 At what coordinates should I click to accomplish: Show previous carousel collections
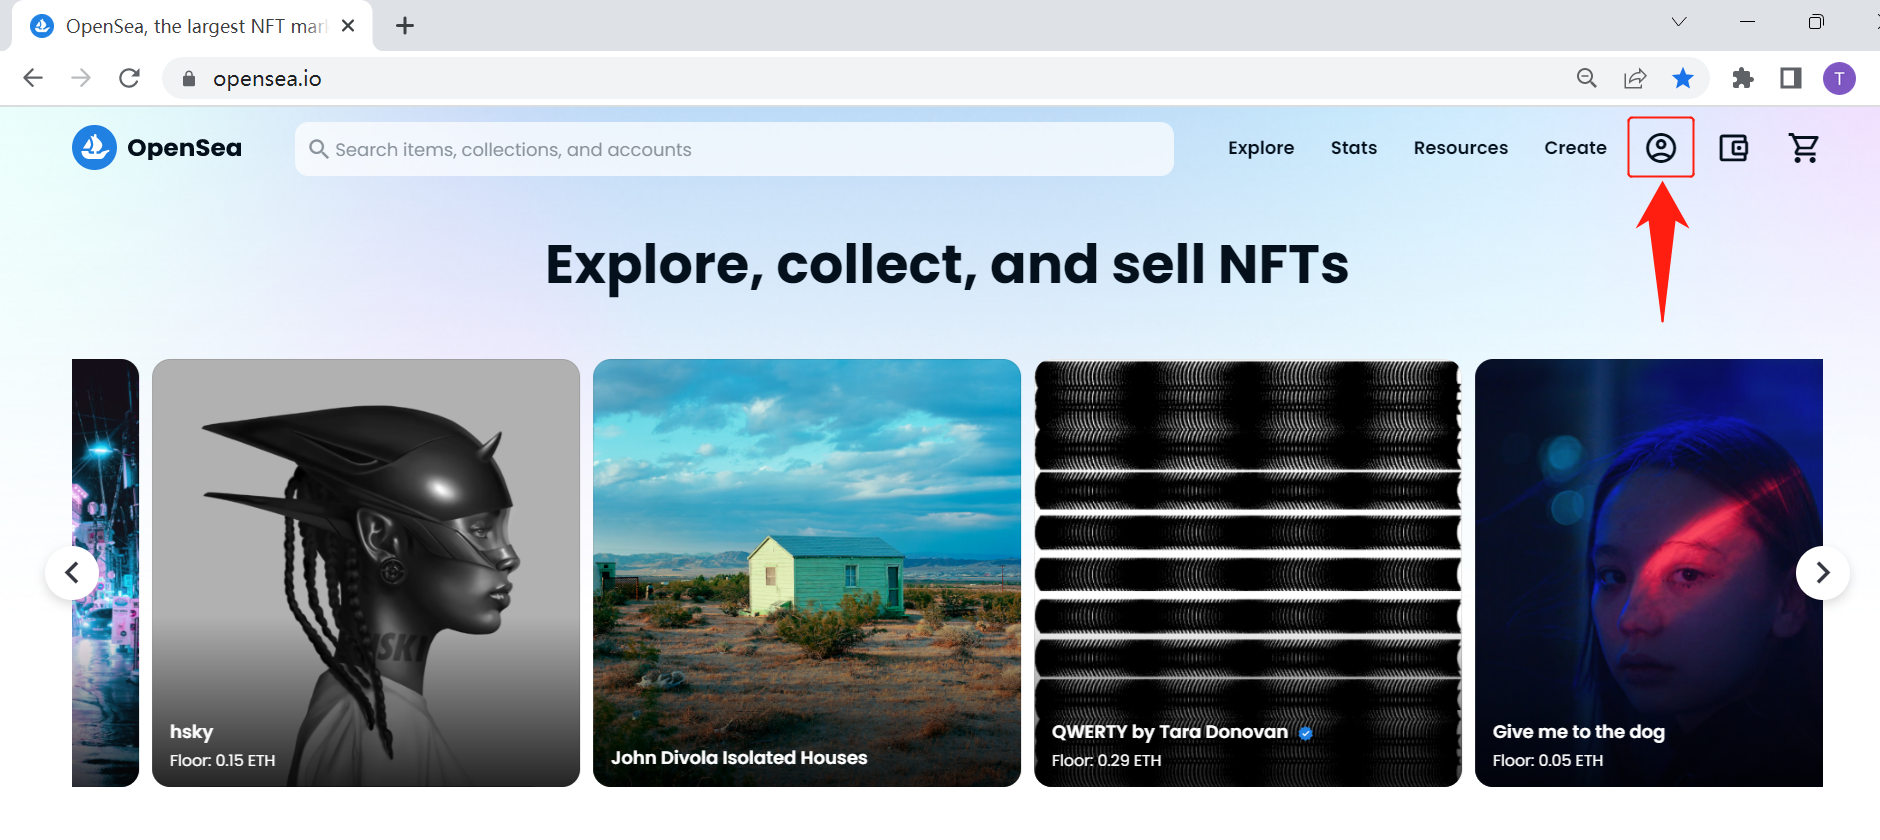click(72, 573)
